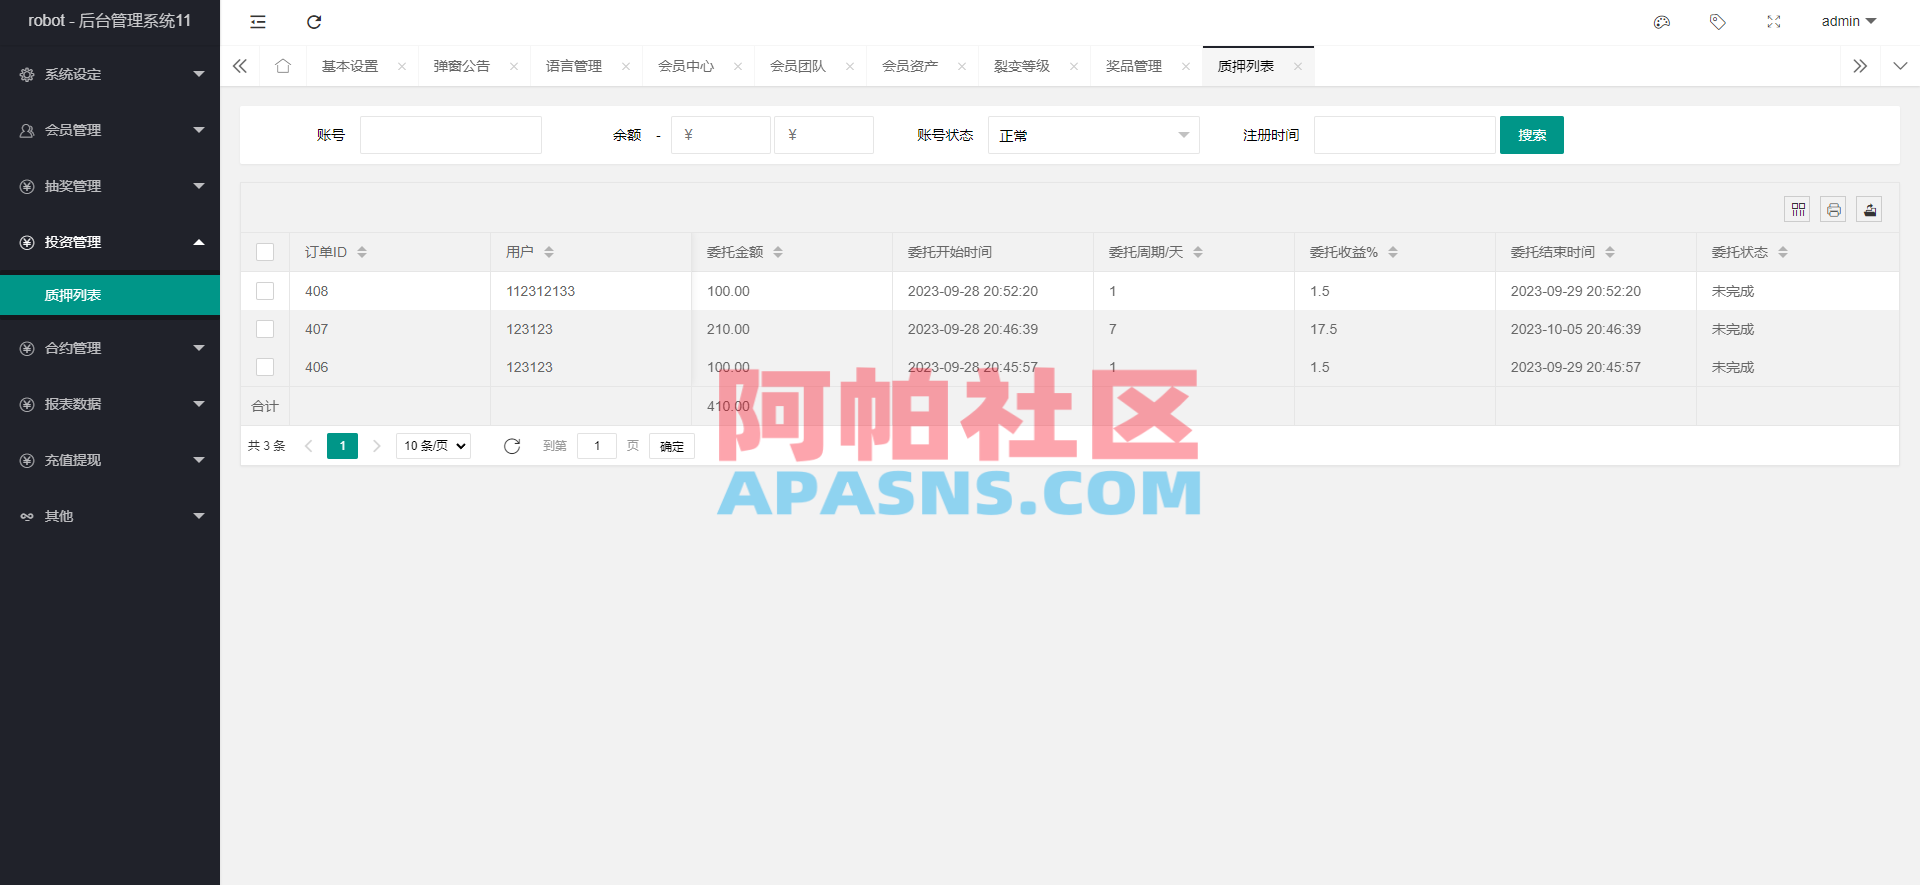
Task: Open the 10 条/页 page size dropdown
Action: [x=434, y=446]
